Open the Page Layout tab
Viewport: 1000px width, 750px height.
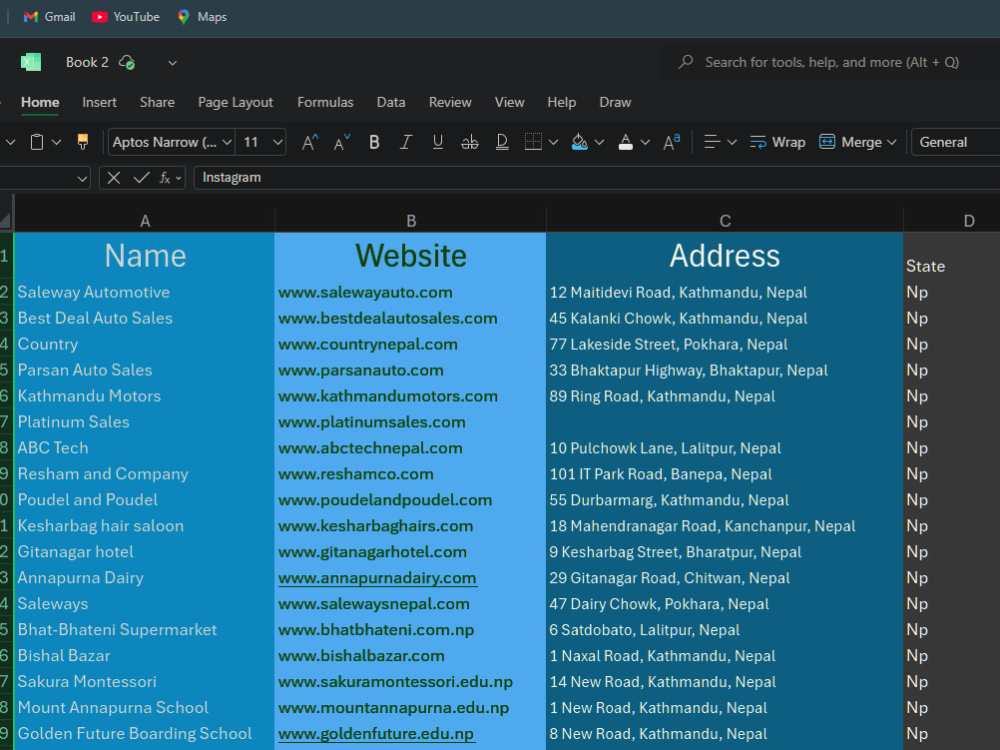[235, 102]
